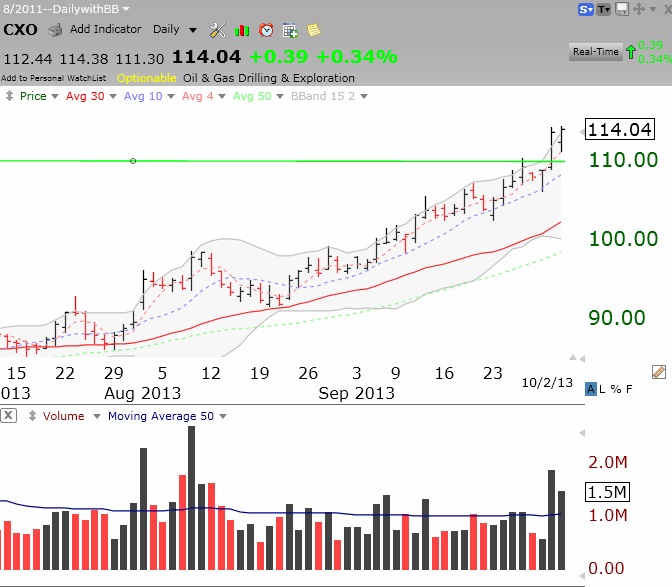Click the printer icon next to CXO
This screenshot has height=587, width=672.
click(55, 30)
